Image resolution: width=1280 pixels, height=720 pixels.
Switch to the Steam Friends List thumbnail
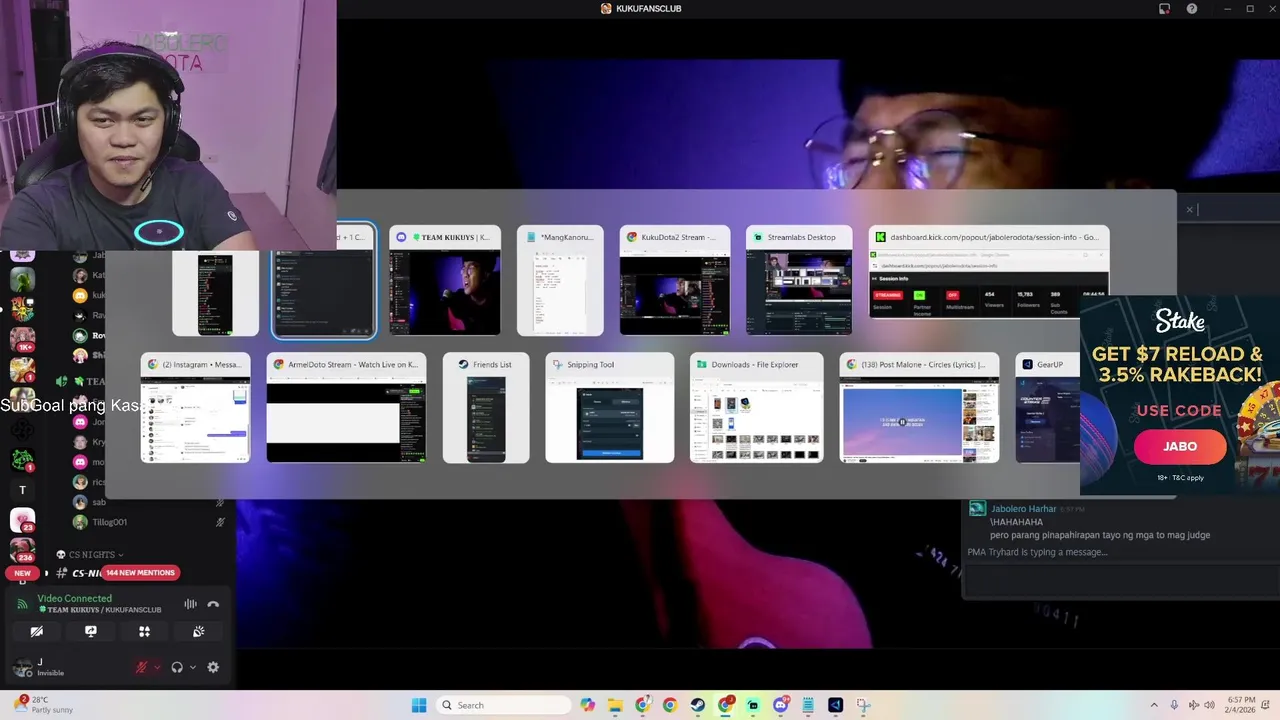pyautogui.click(x=486, y=408)
